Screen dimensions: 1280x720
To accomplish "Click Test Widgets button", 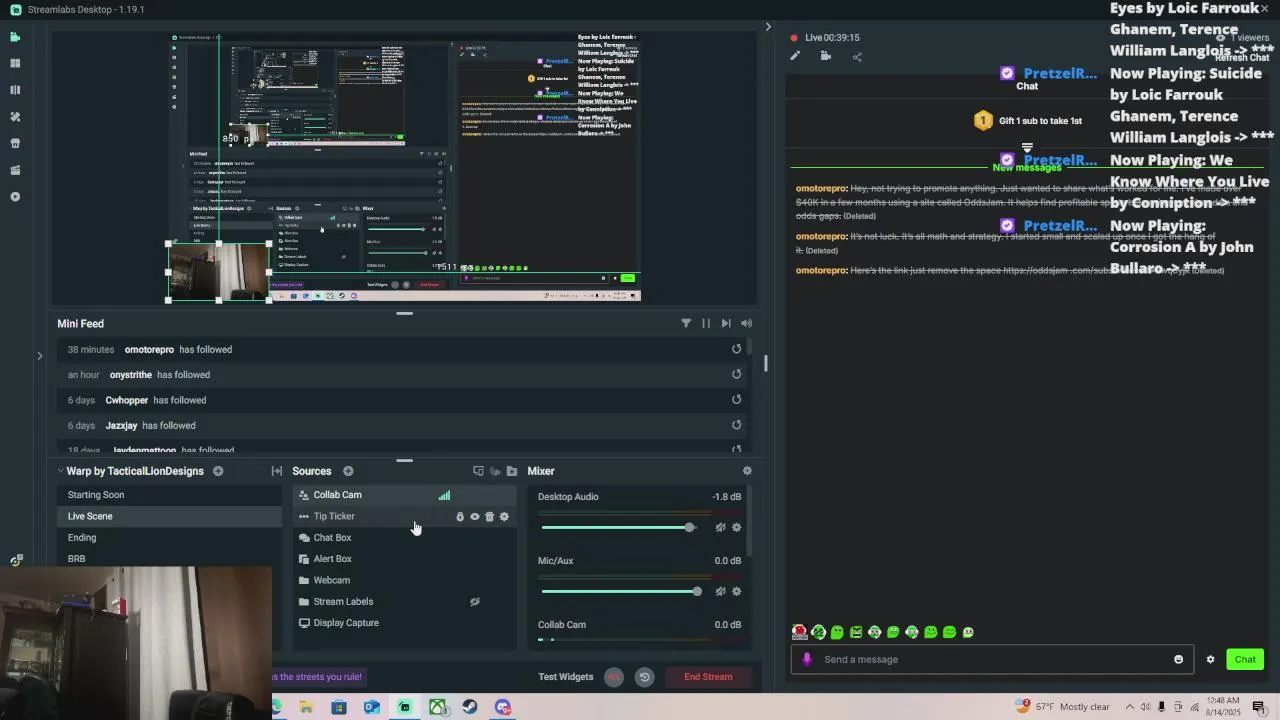I will [566, 677].
